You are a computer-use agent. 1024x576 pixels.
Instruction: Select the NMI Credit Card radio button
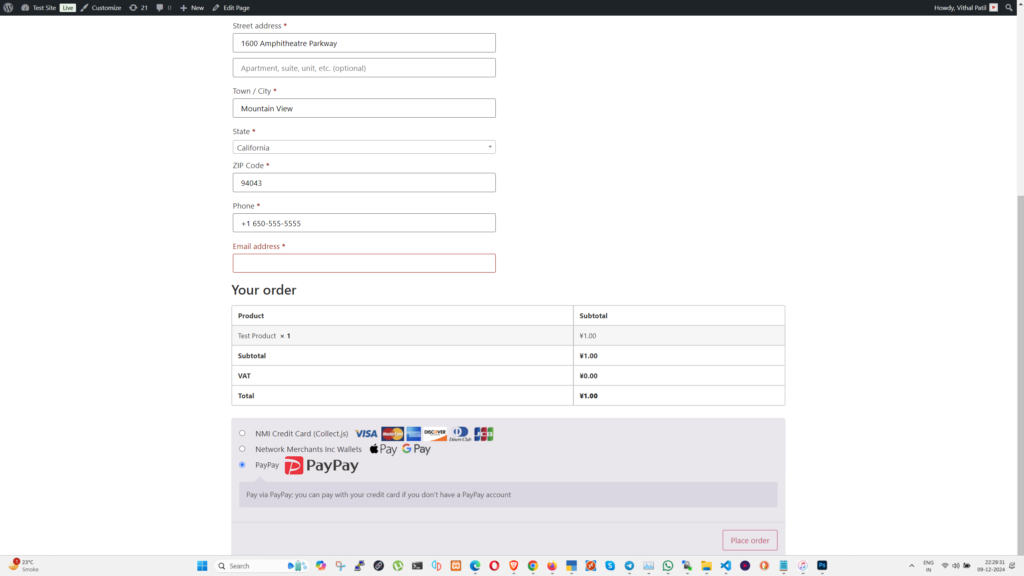coord(242,434)
